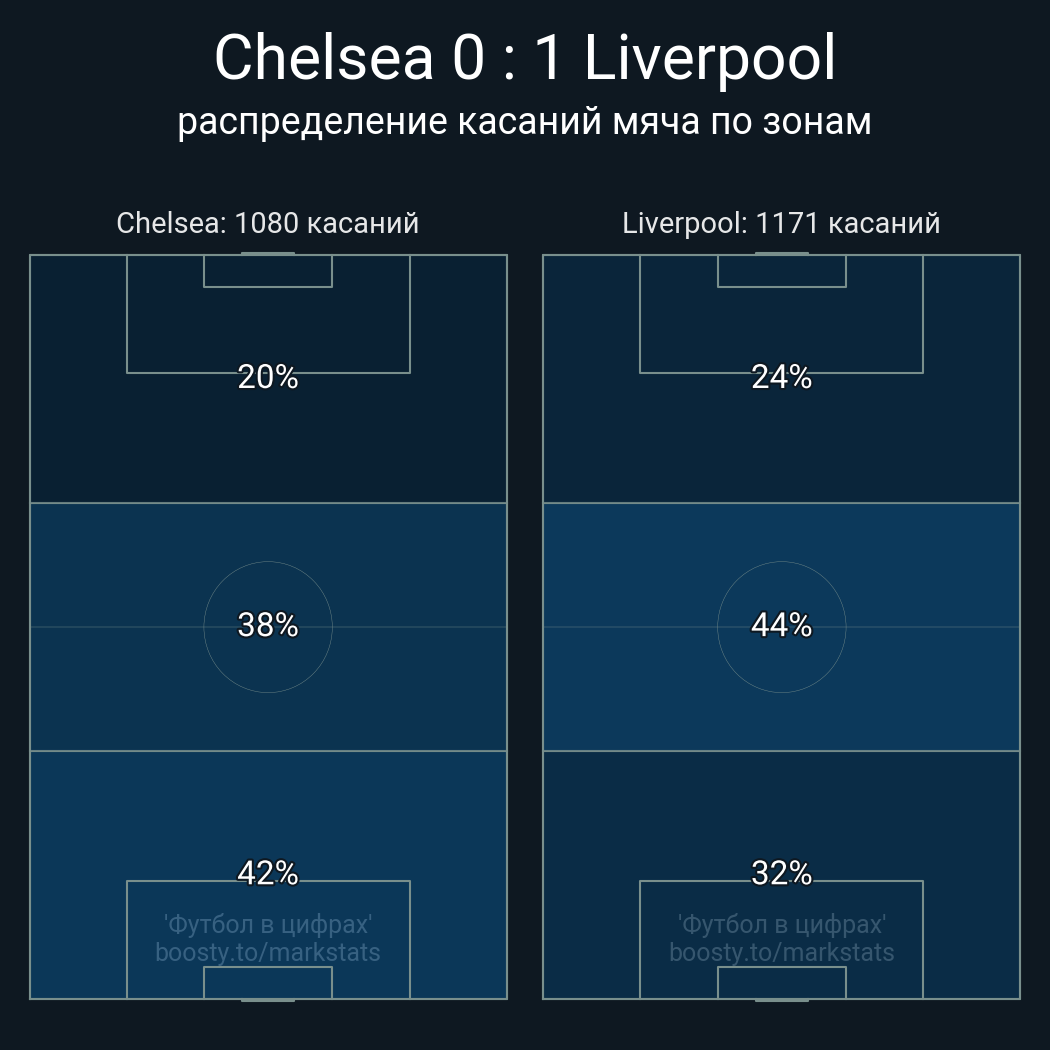Select the subtitle about touch distribution by zones

coord(524,122)
